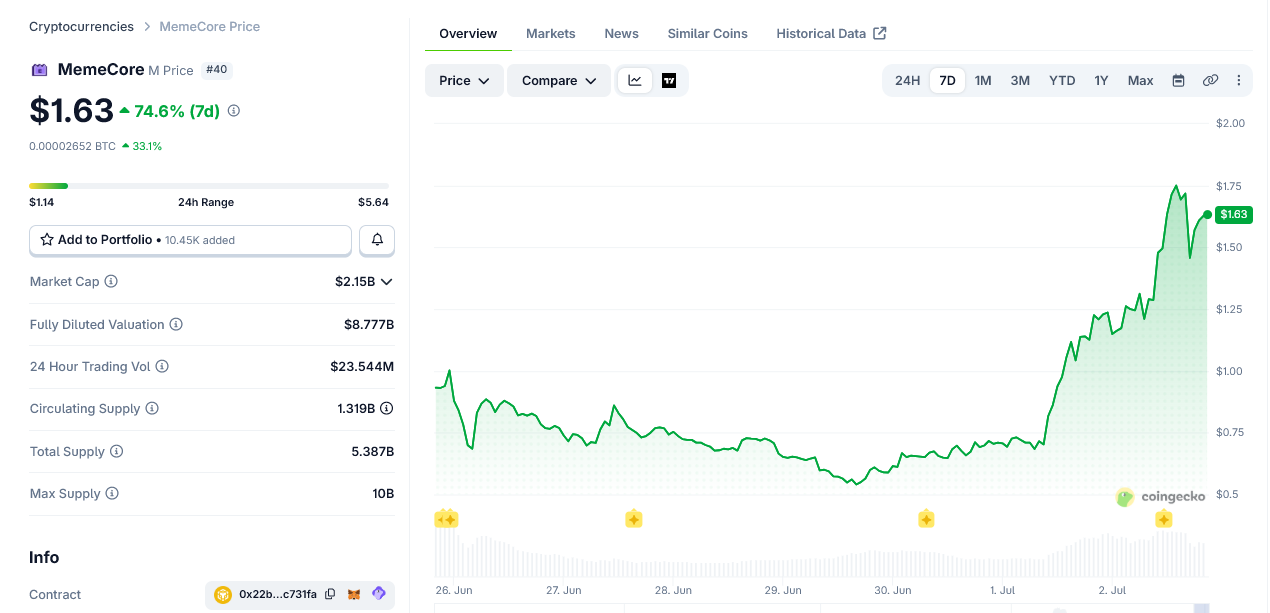Click the BNB chain icon in contract

223,594
